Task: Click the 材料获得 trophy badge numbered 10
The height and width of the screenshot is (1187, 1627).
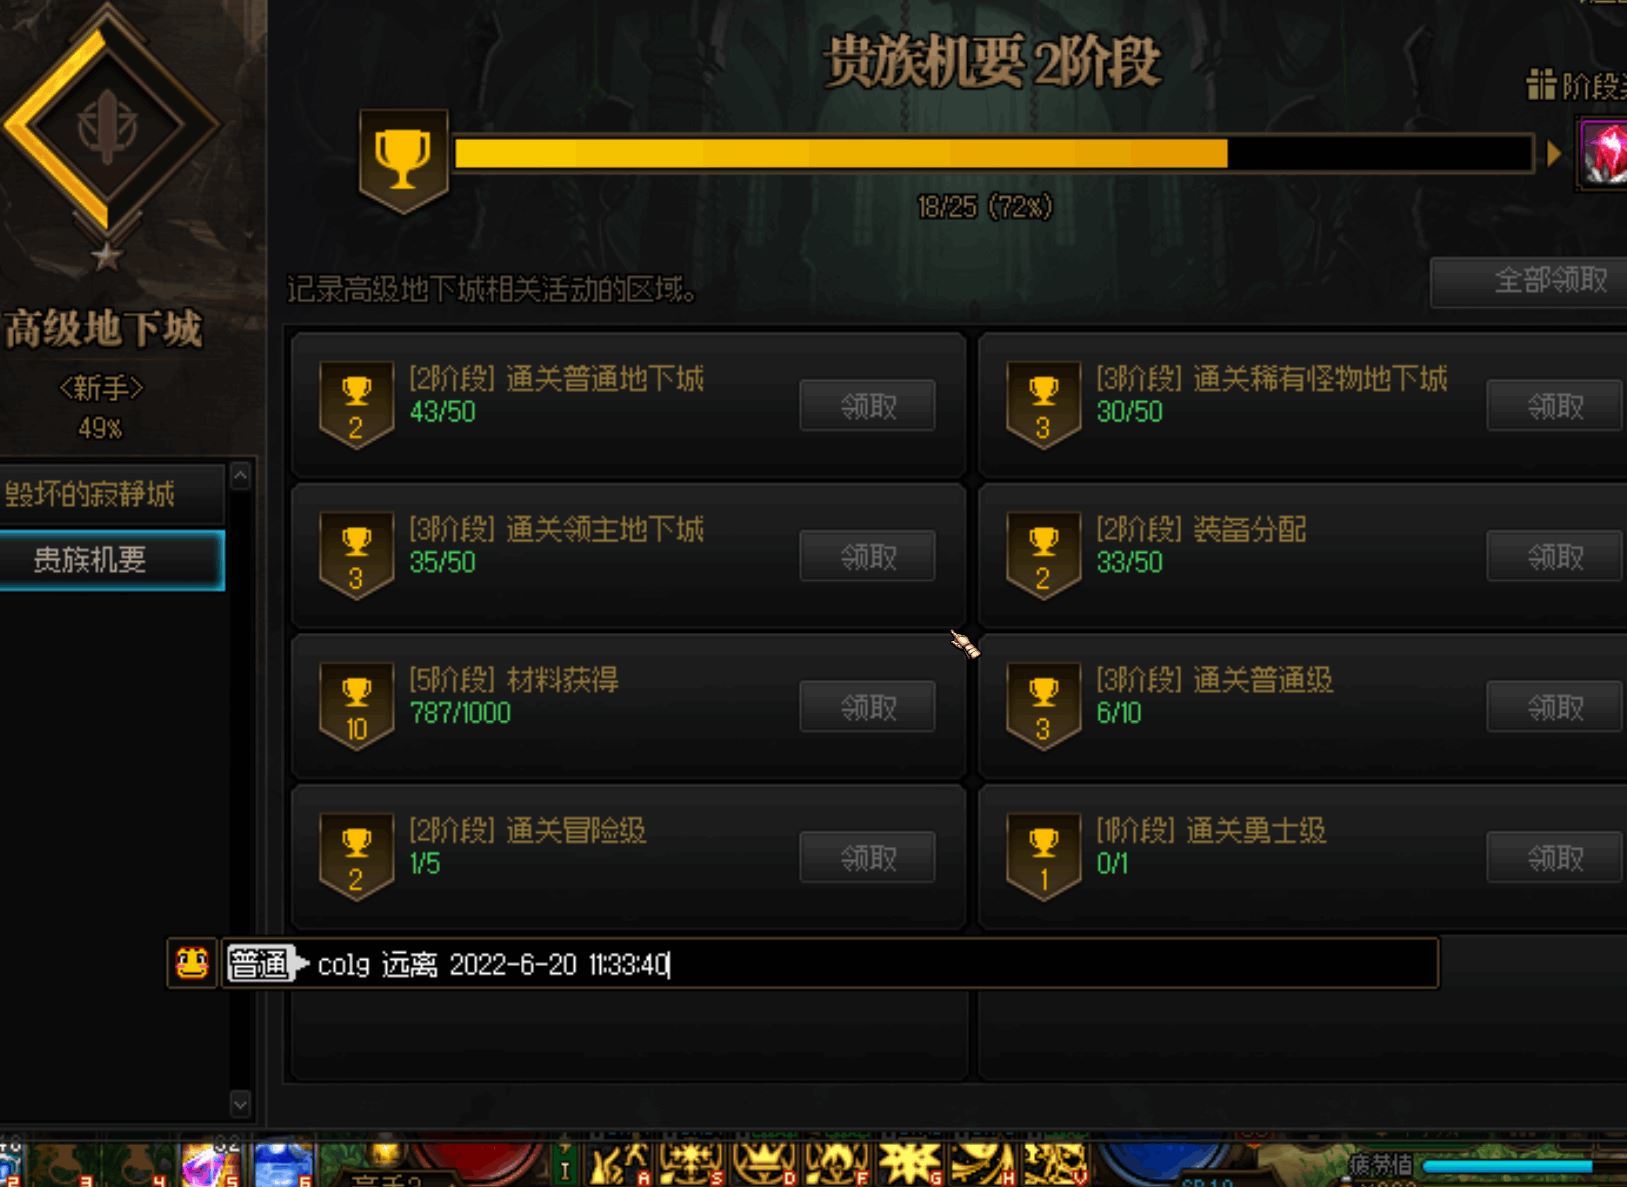Action: tap(356, 707)
